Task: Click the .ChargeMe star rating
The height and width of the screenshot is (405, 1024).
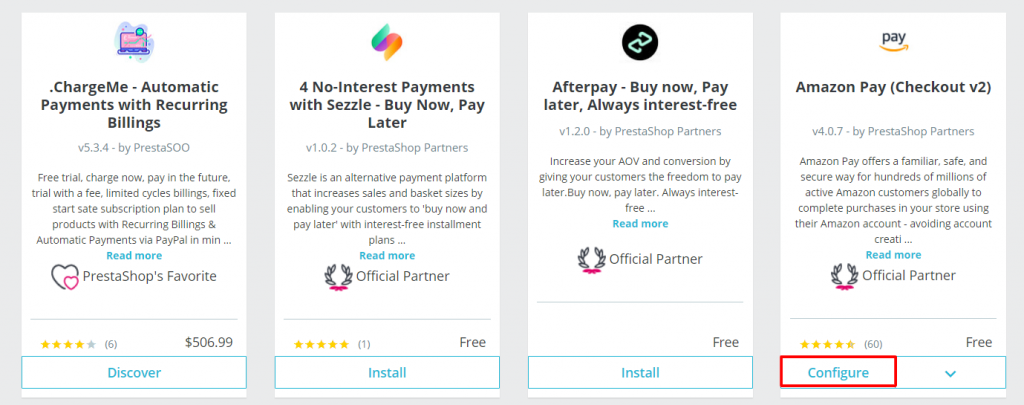Action: tap(68, 344)
